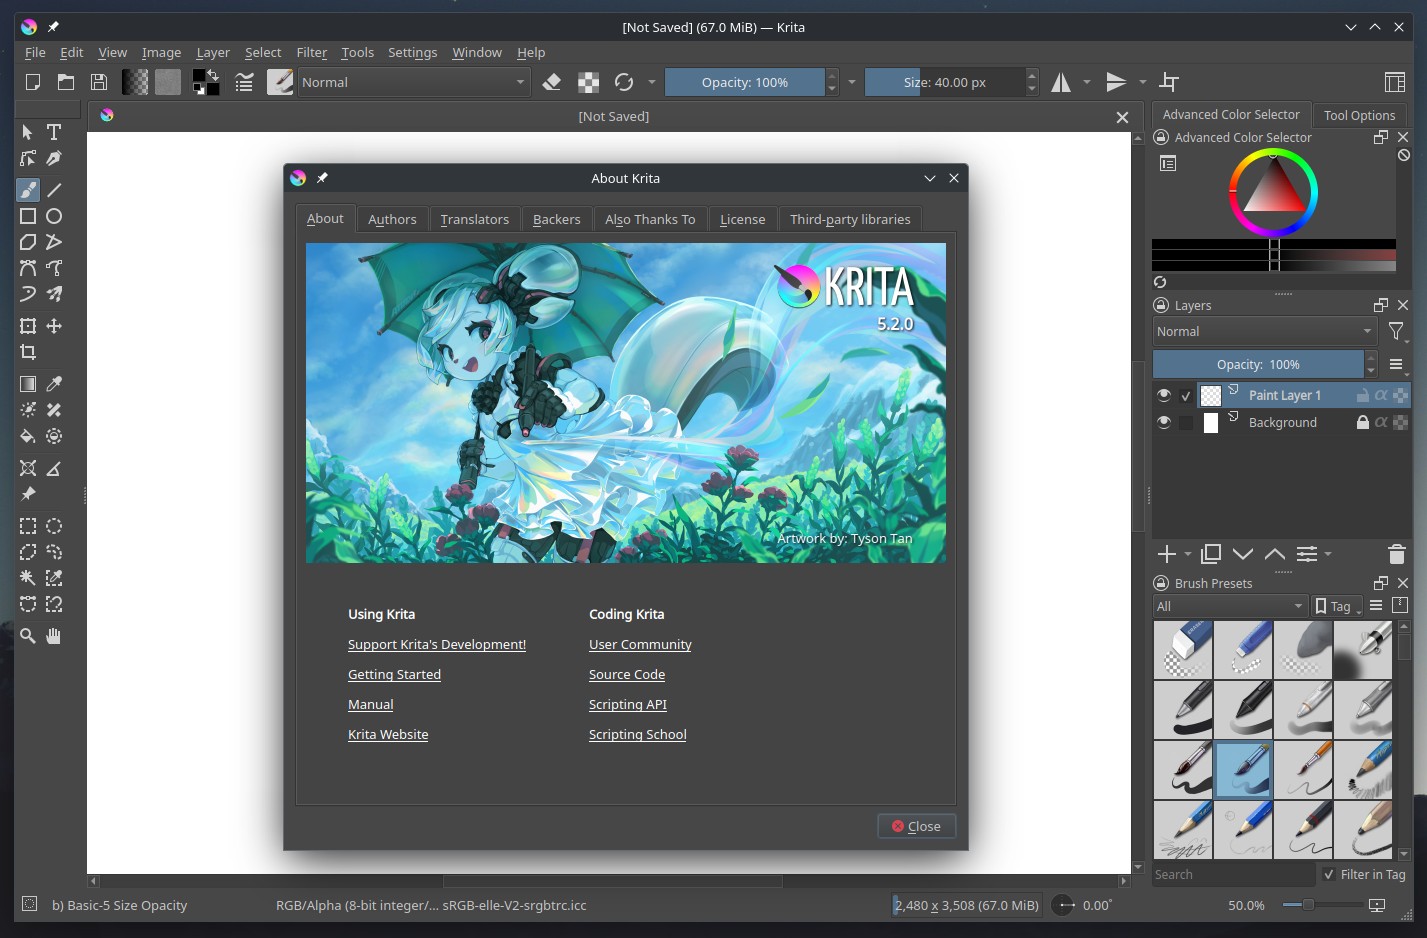This screenshot has height=938, width=1427.
Task: Select the Line tool
Action: pos(54,190)
